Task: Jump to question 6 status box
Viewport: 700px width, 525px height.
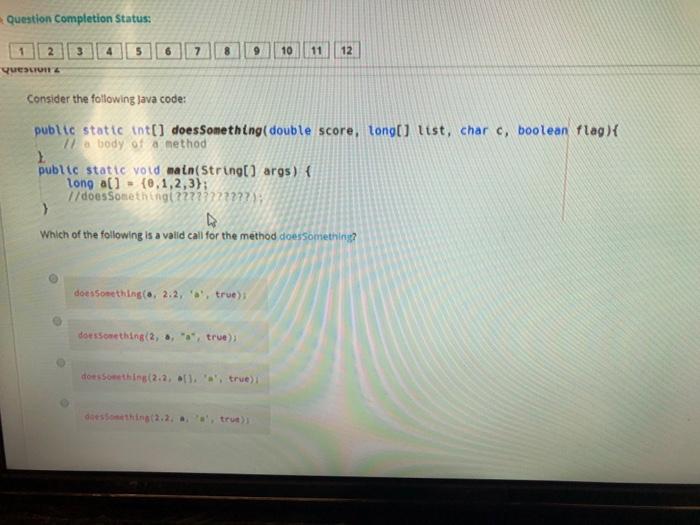Action: (x=168, y=51)
